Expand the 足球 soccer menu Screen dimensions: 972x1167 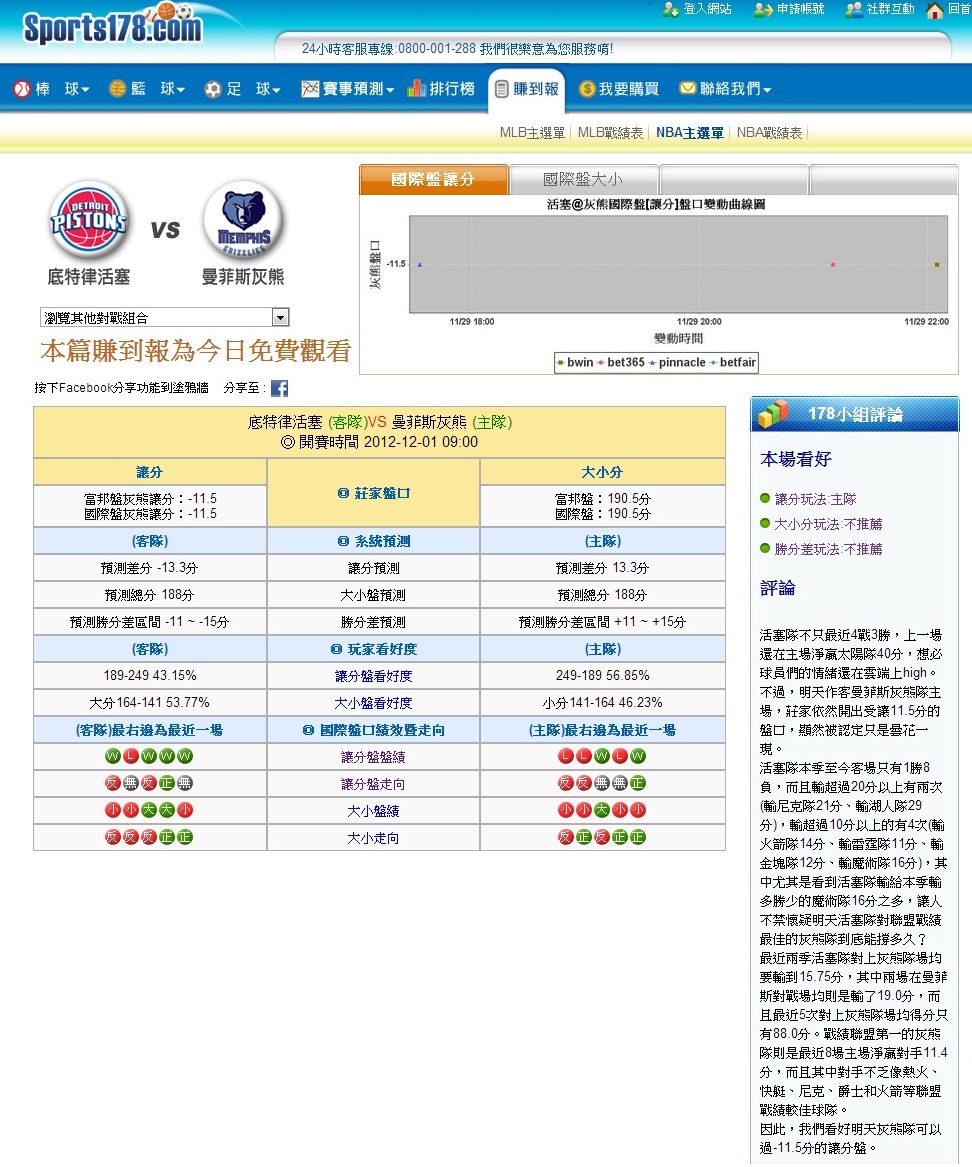(243, 89)
